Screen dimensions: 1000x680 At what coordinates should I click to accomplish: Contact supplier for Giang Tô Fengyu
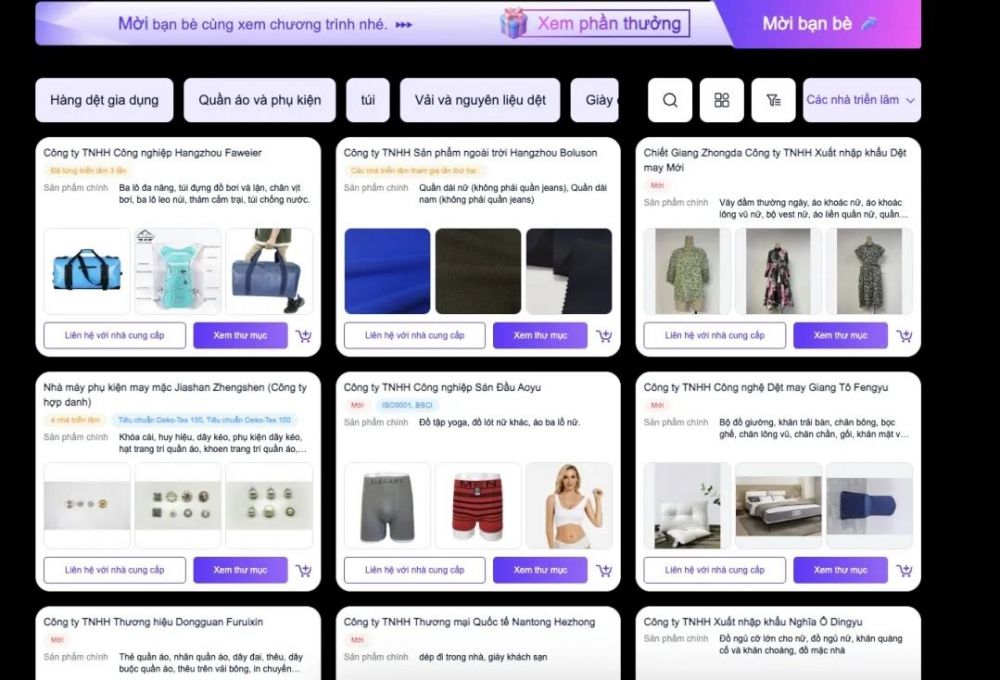[715, 570]
